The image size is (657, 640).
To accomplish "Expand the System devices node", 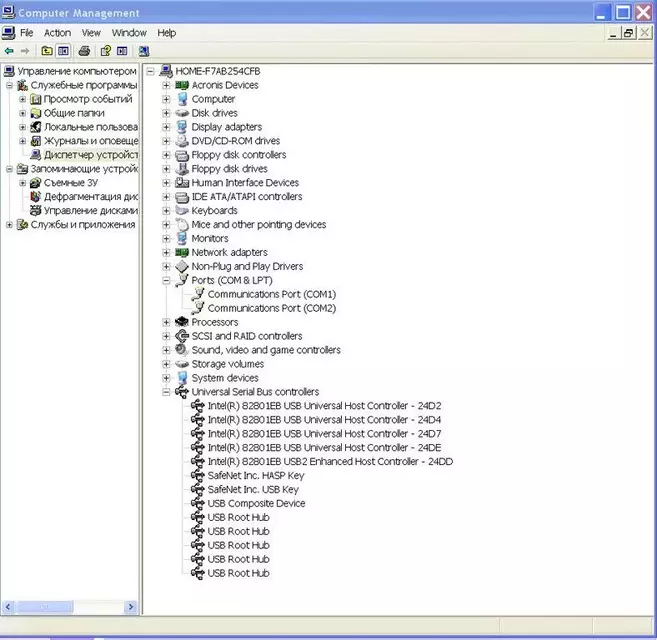I will click(166, 378).
